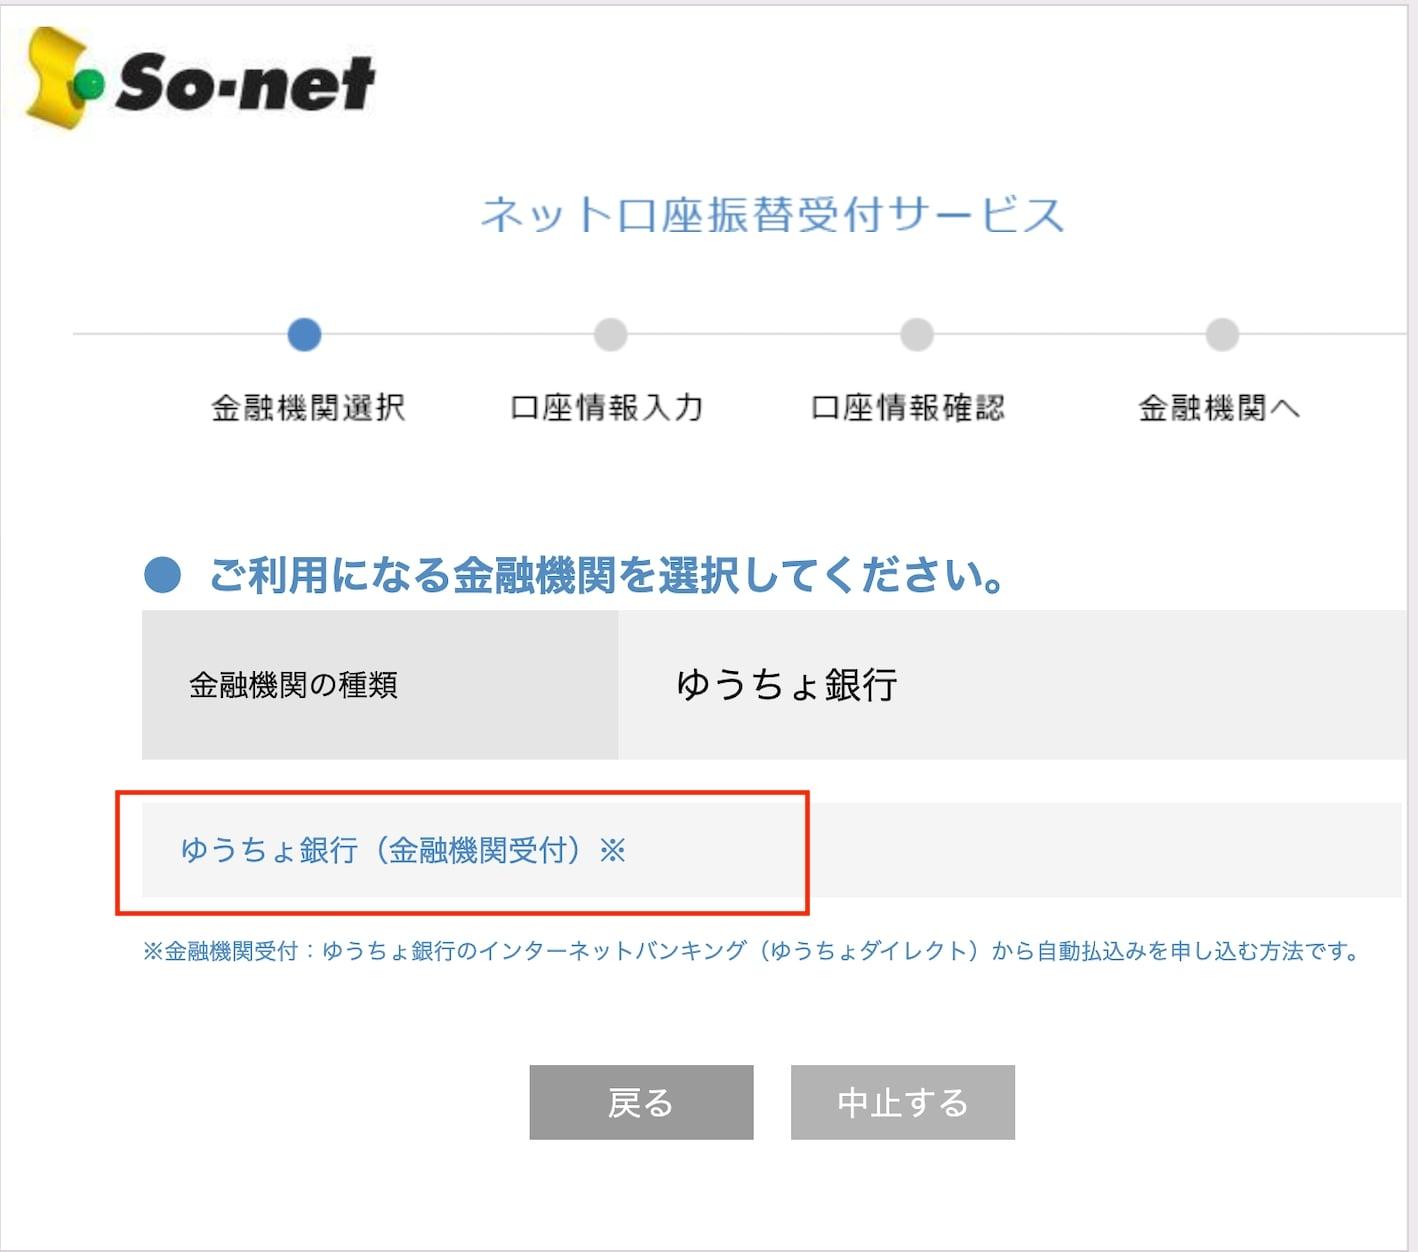Click progress line between 口座情報入力 and 口座情報確認 dots
Viewport: 1418px width, 1252px height.
click(763, 334)
